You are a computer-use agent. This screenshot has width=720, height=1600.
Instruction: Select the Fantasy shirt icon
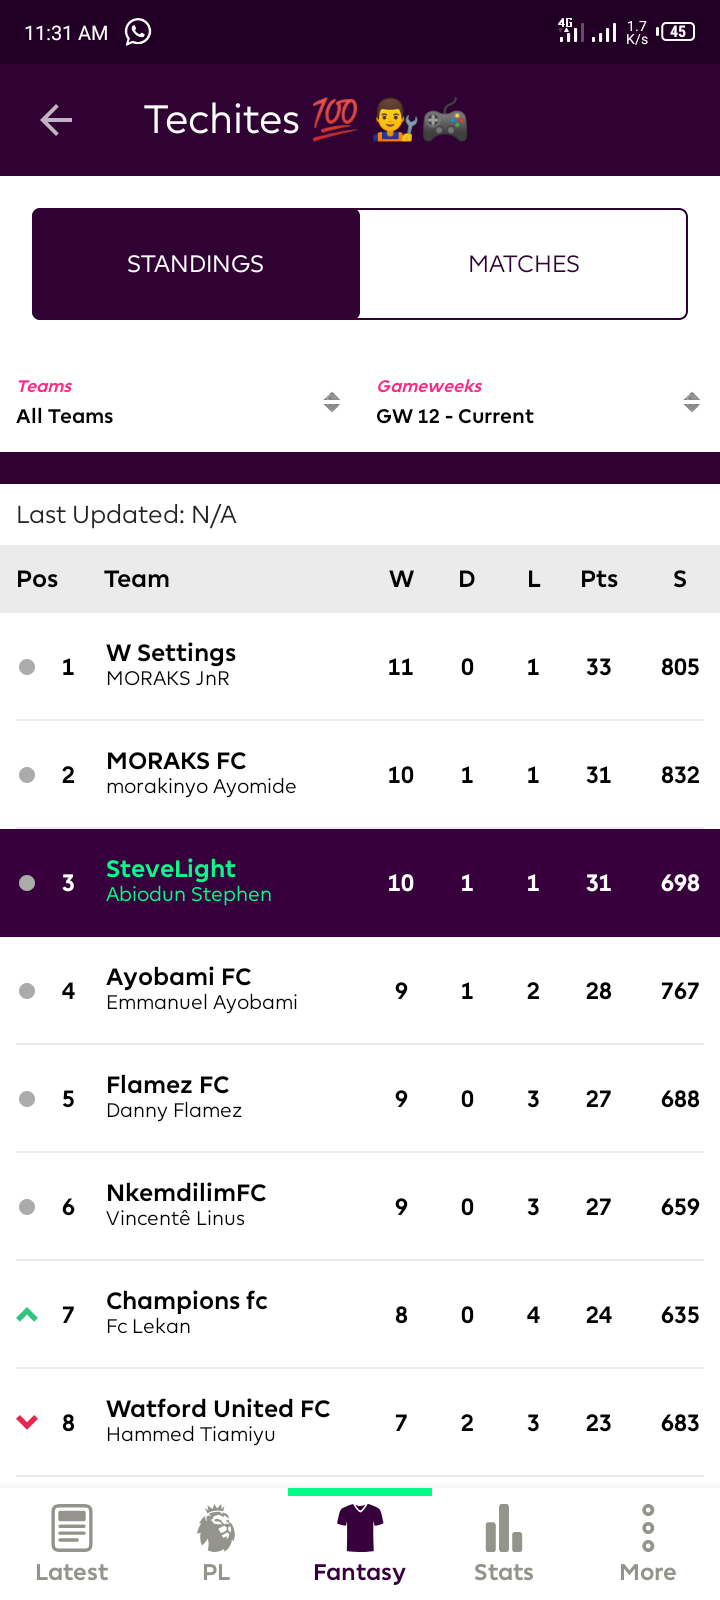[x=360, y=1528]
